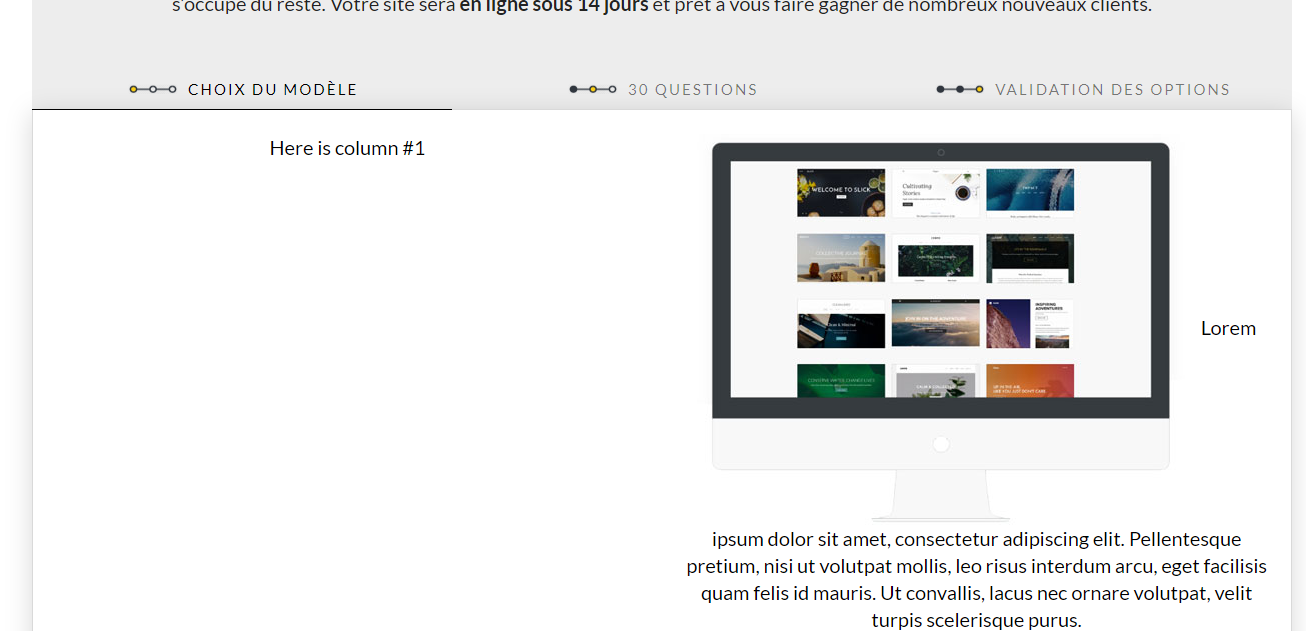The image size is (1306, 631).
Task: Choose the green Conserve Water template thumbnail
Action: pos(841,381)
